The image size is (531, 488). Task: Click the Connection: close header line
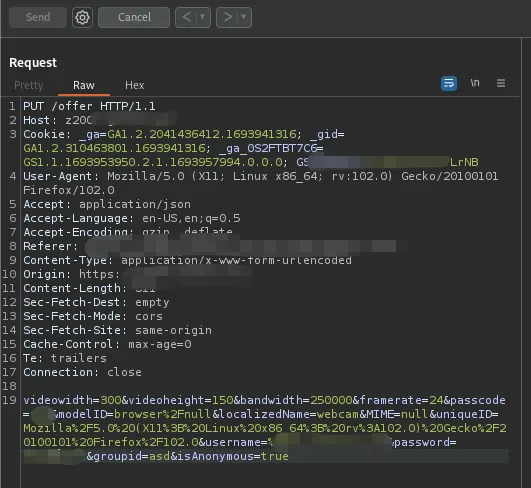(x=82, y=372)
